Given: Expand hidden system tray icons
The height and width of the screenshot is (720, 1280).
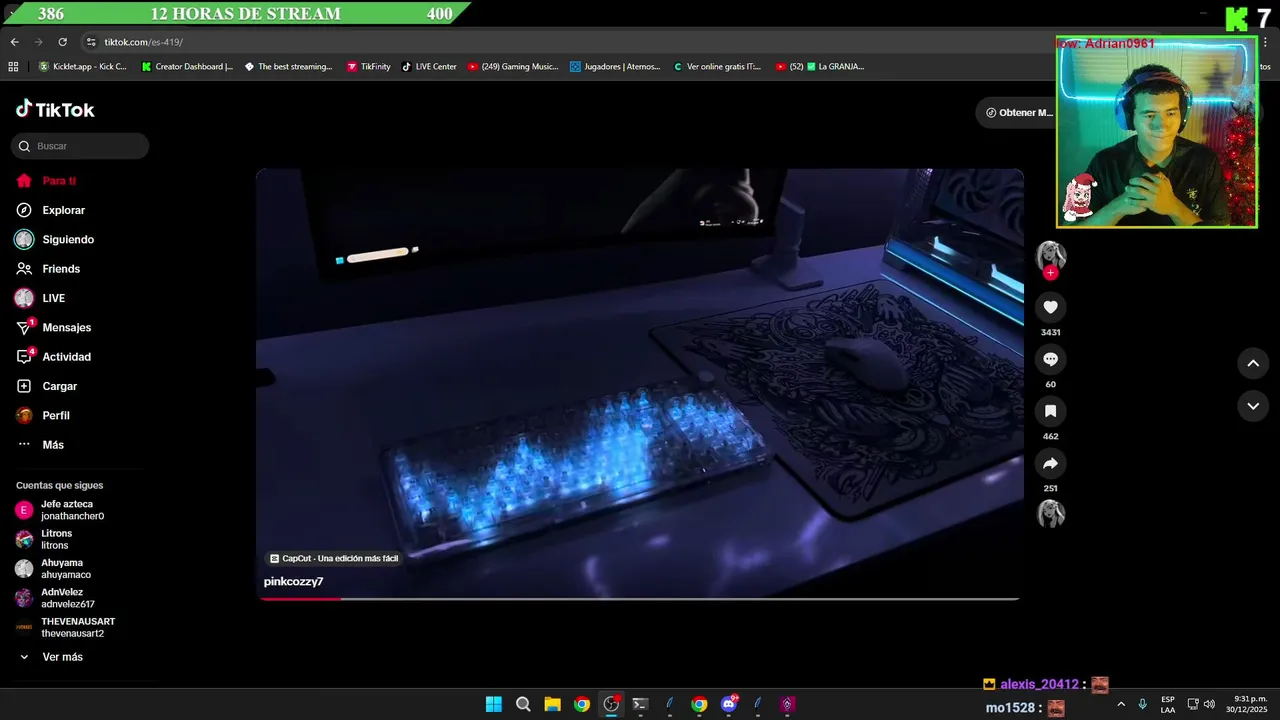Looking at the screenshot, I should click(1120, 704).
